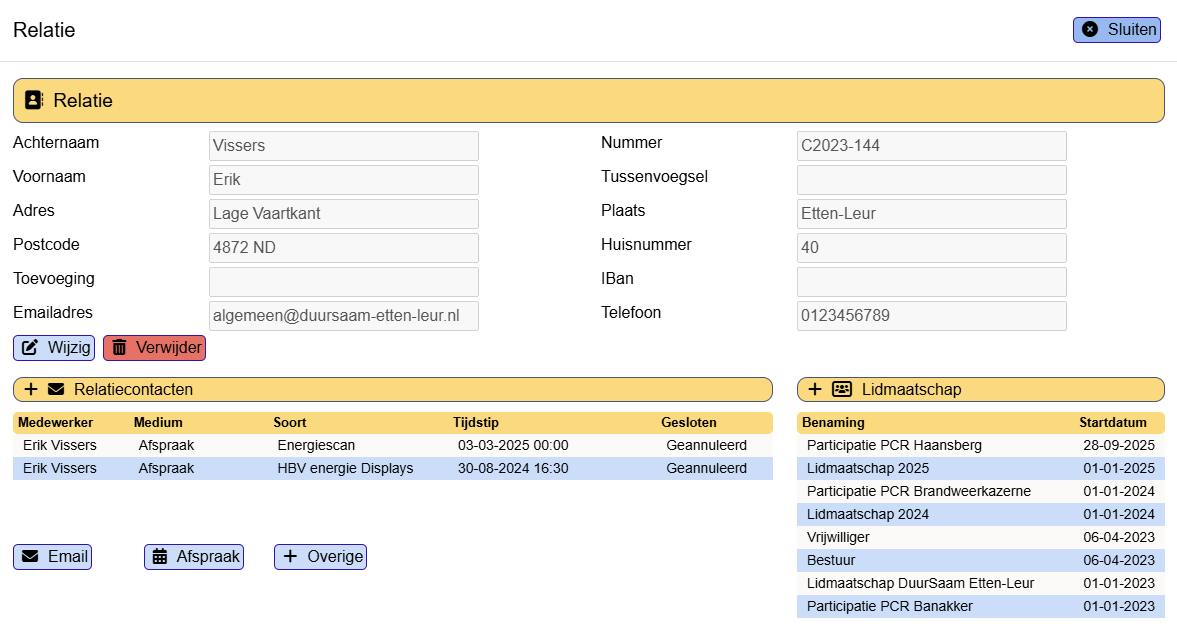Select the Energiescan appointment row
The width and height of the screenshot is (1177, 627).
click(x=392, y=445)
